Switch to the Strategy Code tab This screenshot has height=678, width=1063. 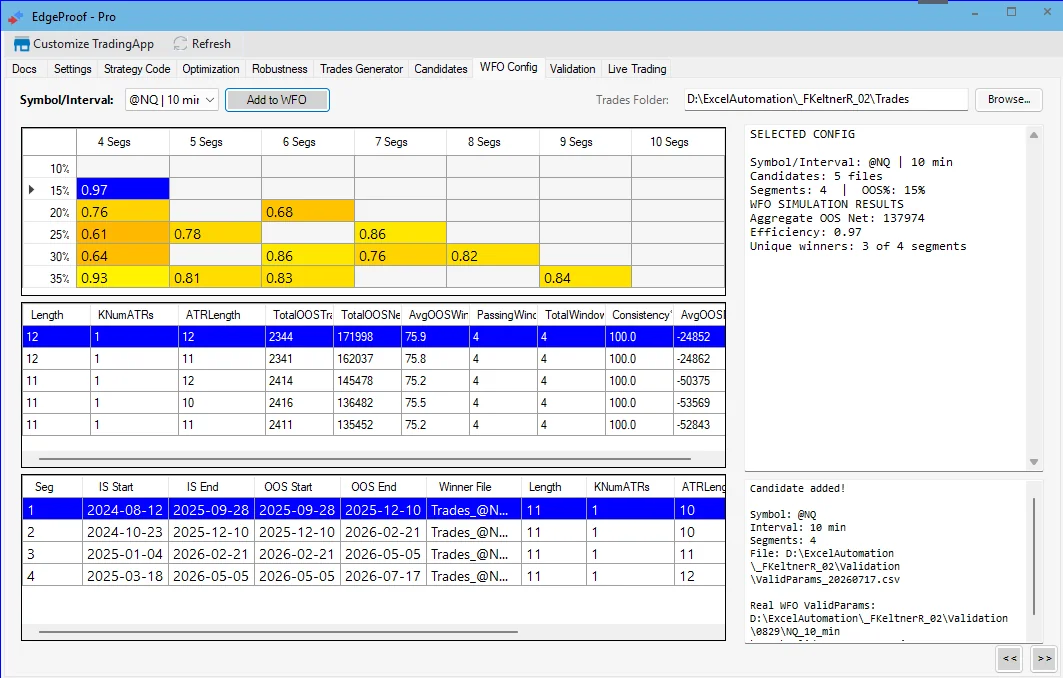(137, 68)
